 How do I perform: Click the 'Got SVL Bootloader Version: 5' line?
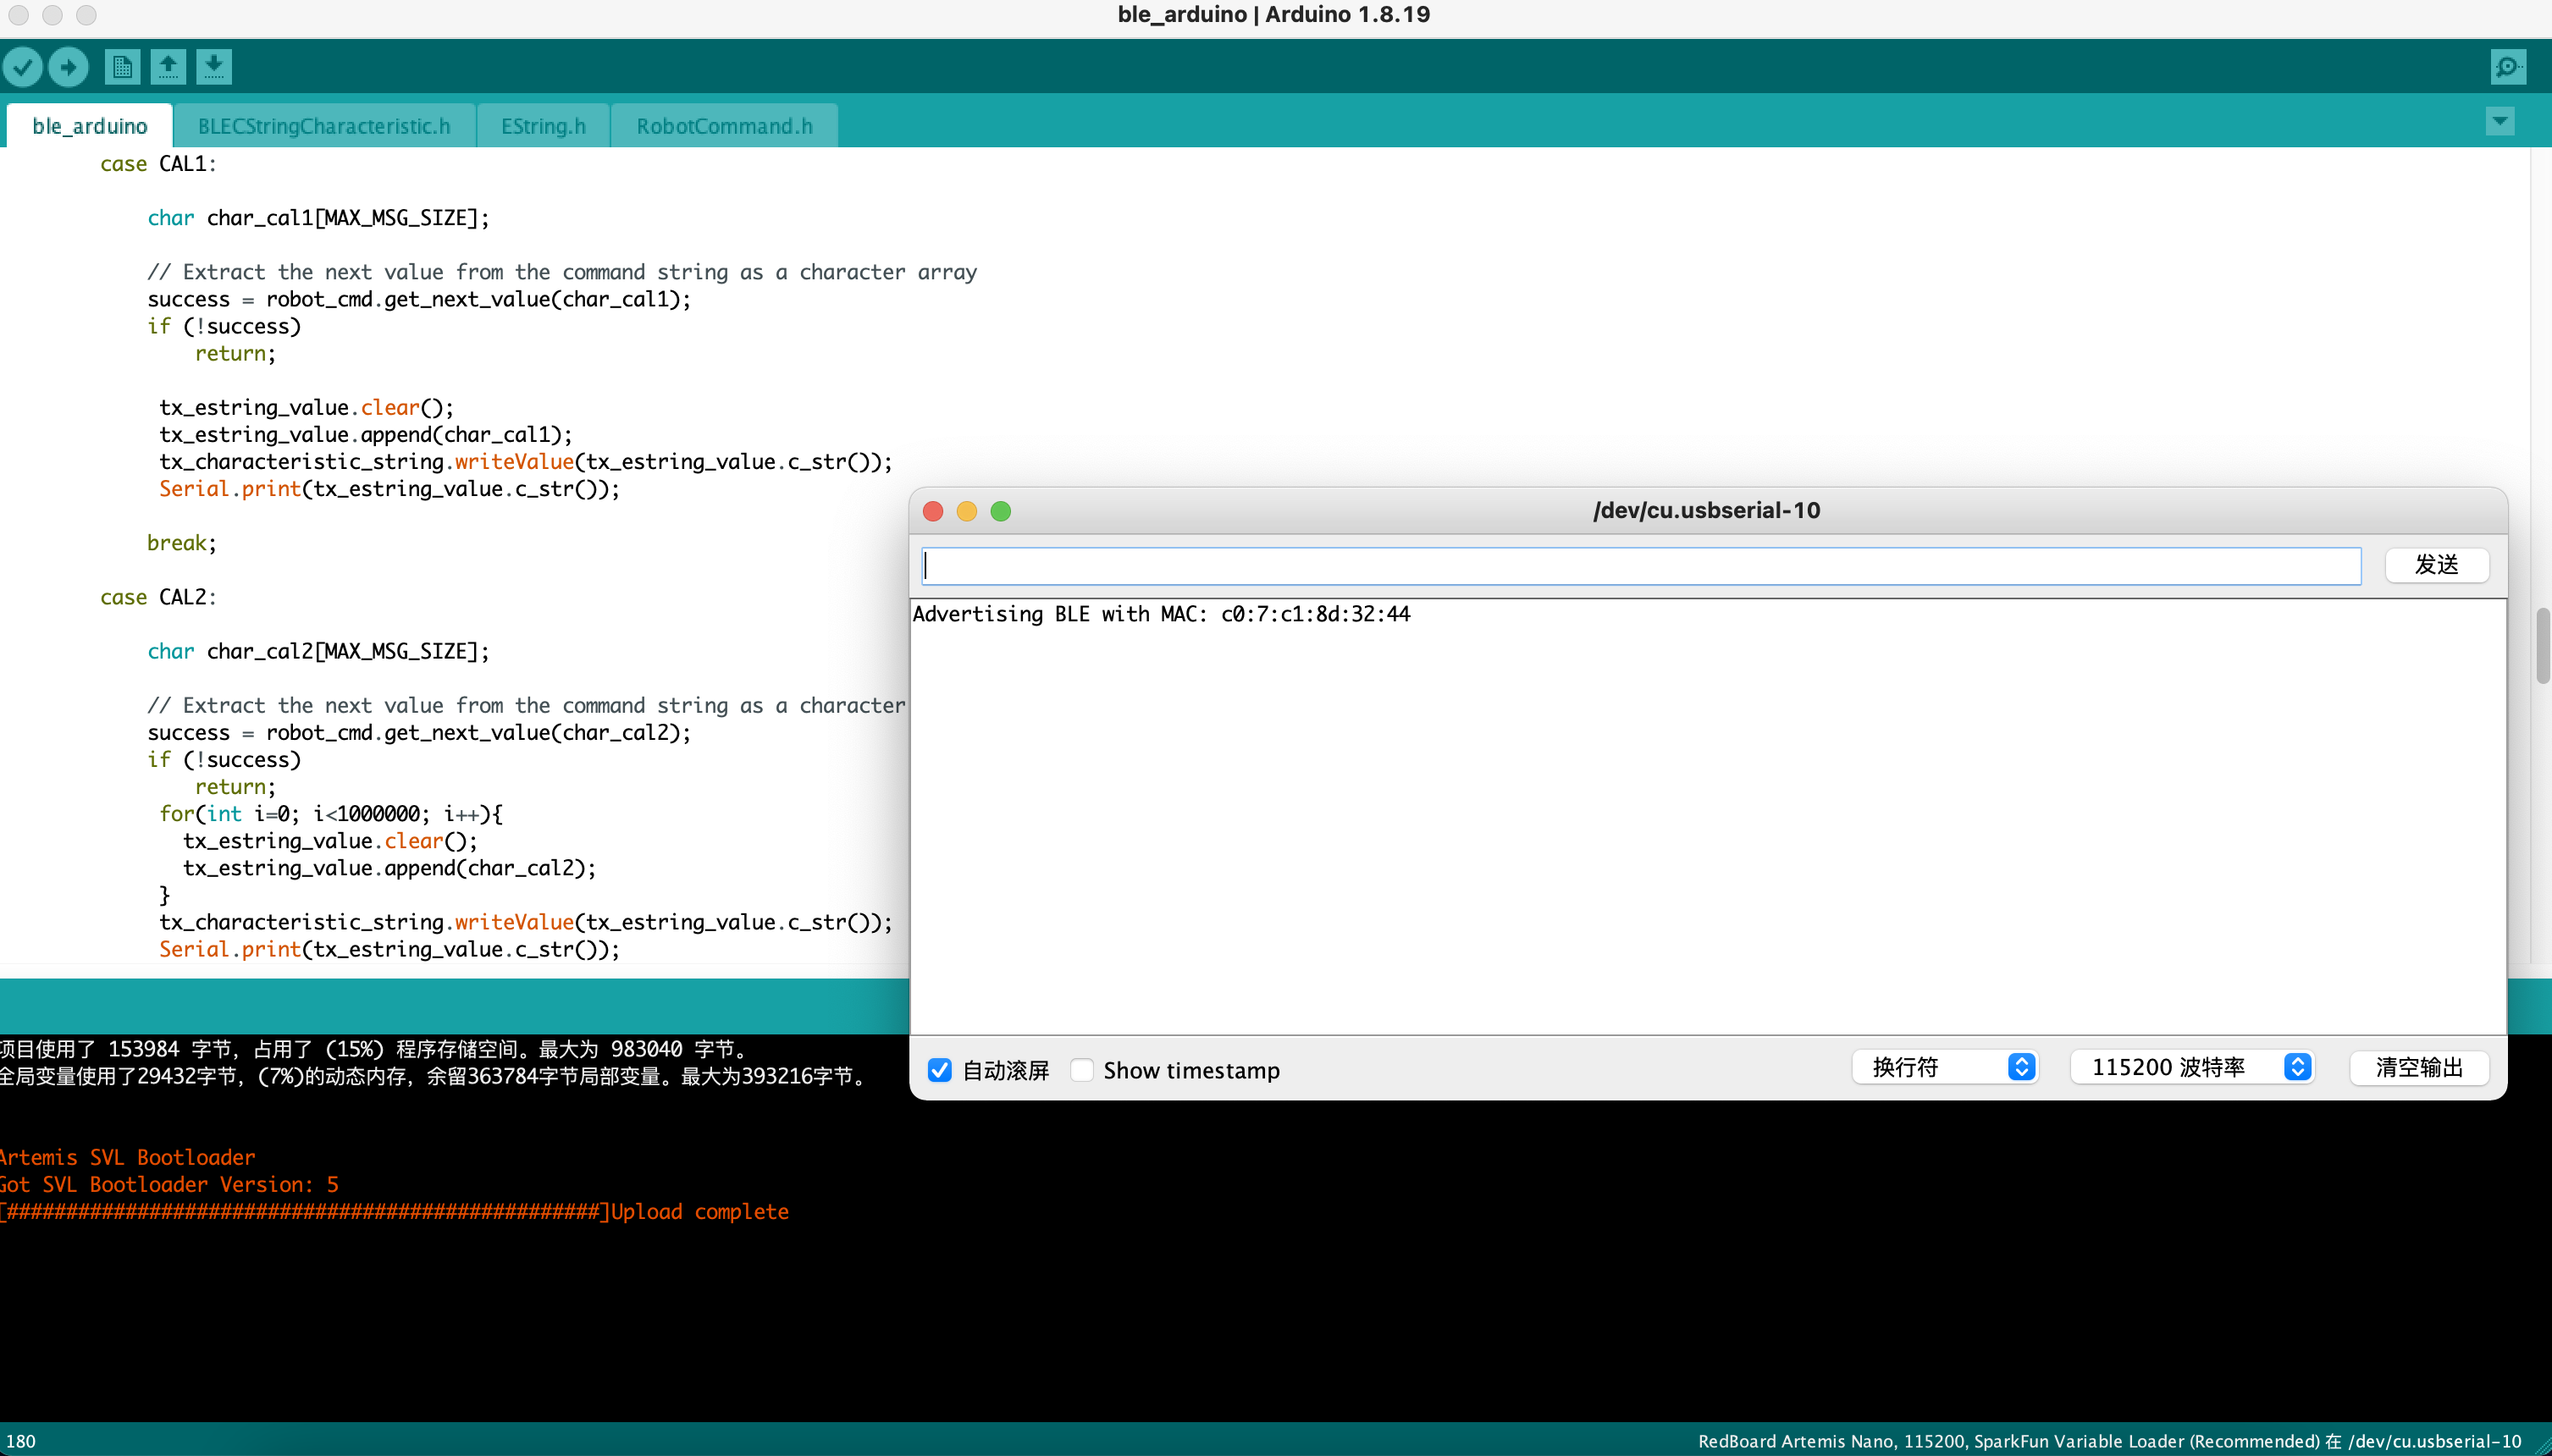pos(169,1184)
